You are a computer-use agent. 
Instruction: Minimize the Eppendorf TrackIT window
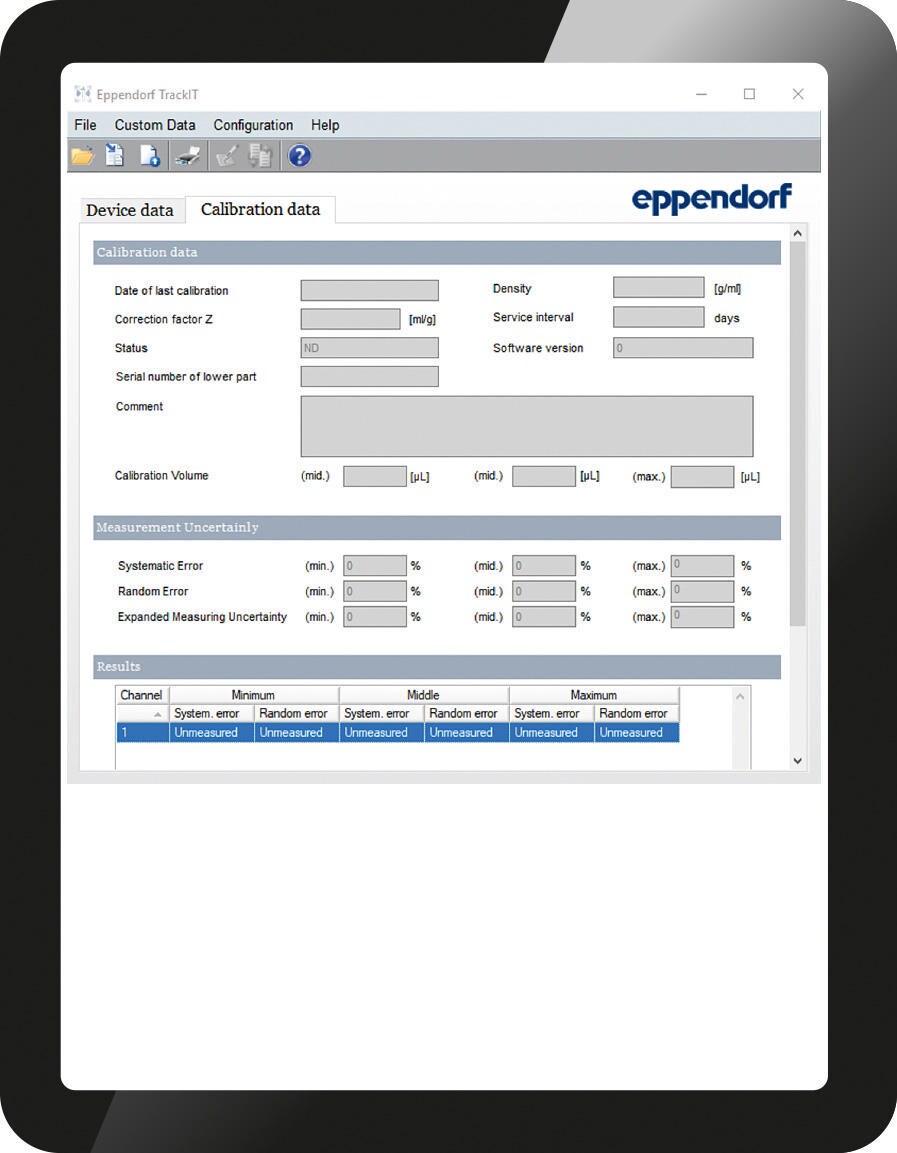pos(701,94)
